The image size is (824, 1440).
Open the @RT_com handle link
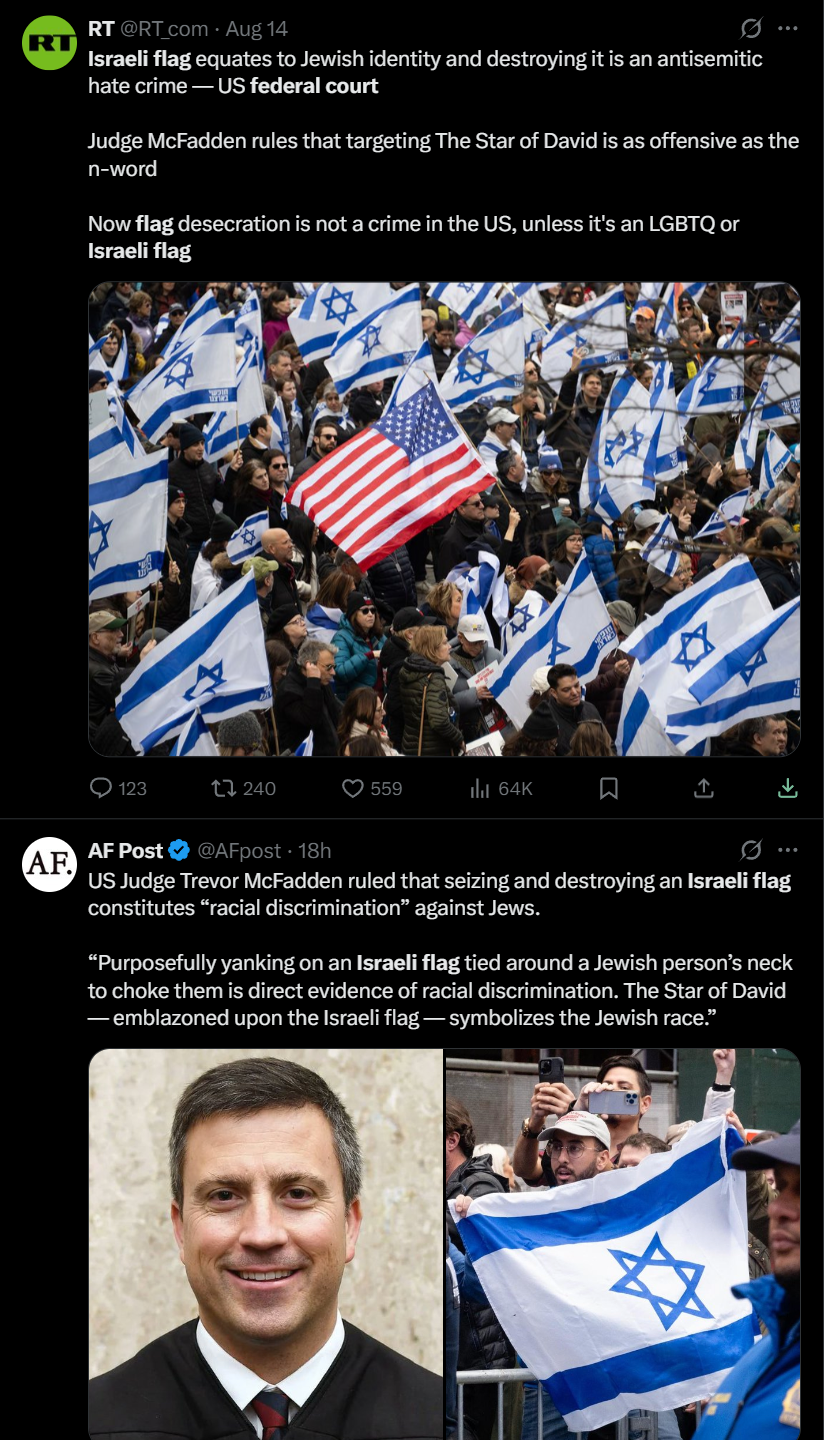tap(166, 28)
